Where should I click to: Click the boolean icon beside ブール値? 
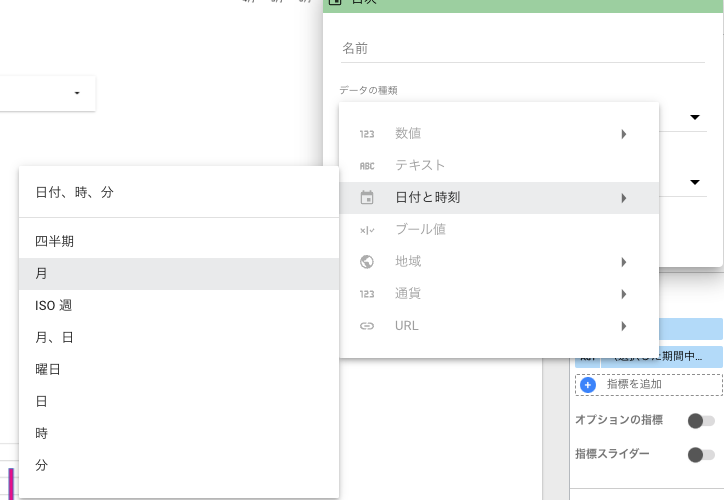[x=367, y=230]
